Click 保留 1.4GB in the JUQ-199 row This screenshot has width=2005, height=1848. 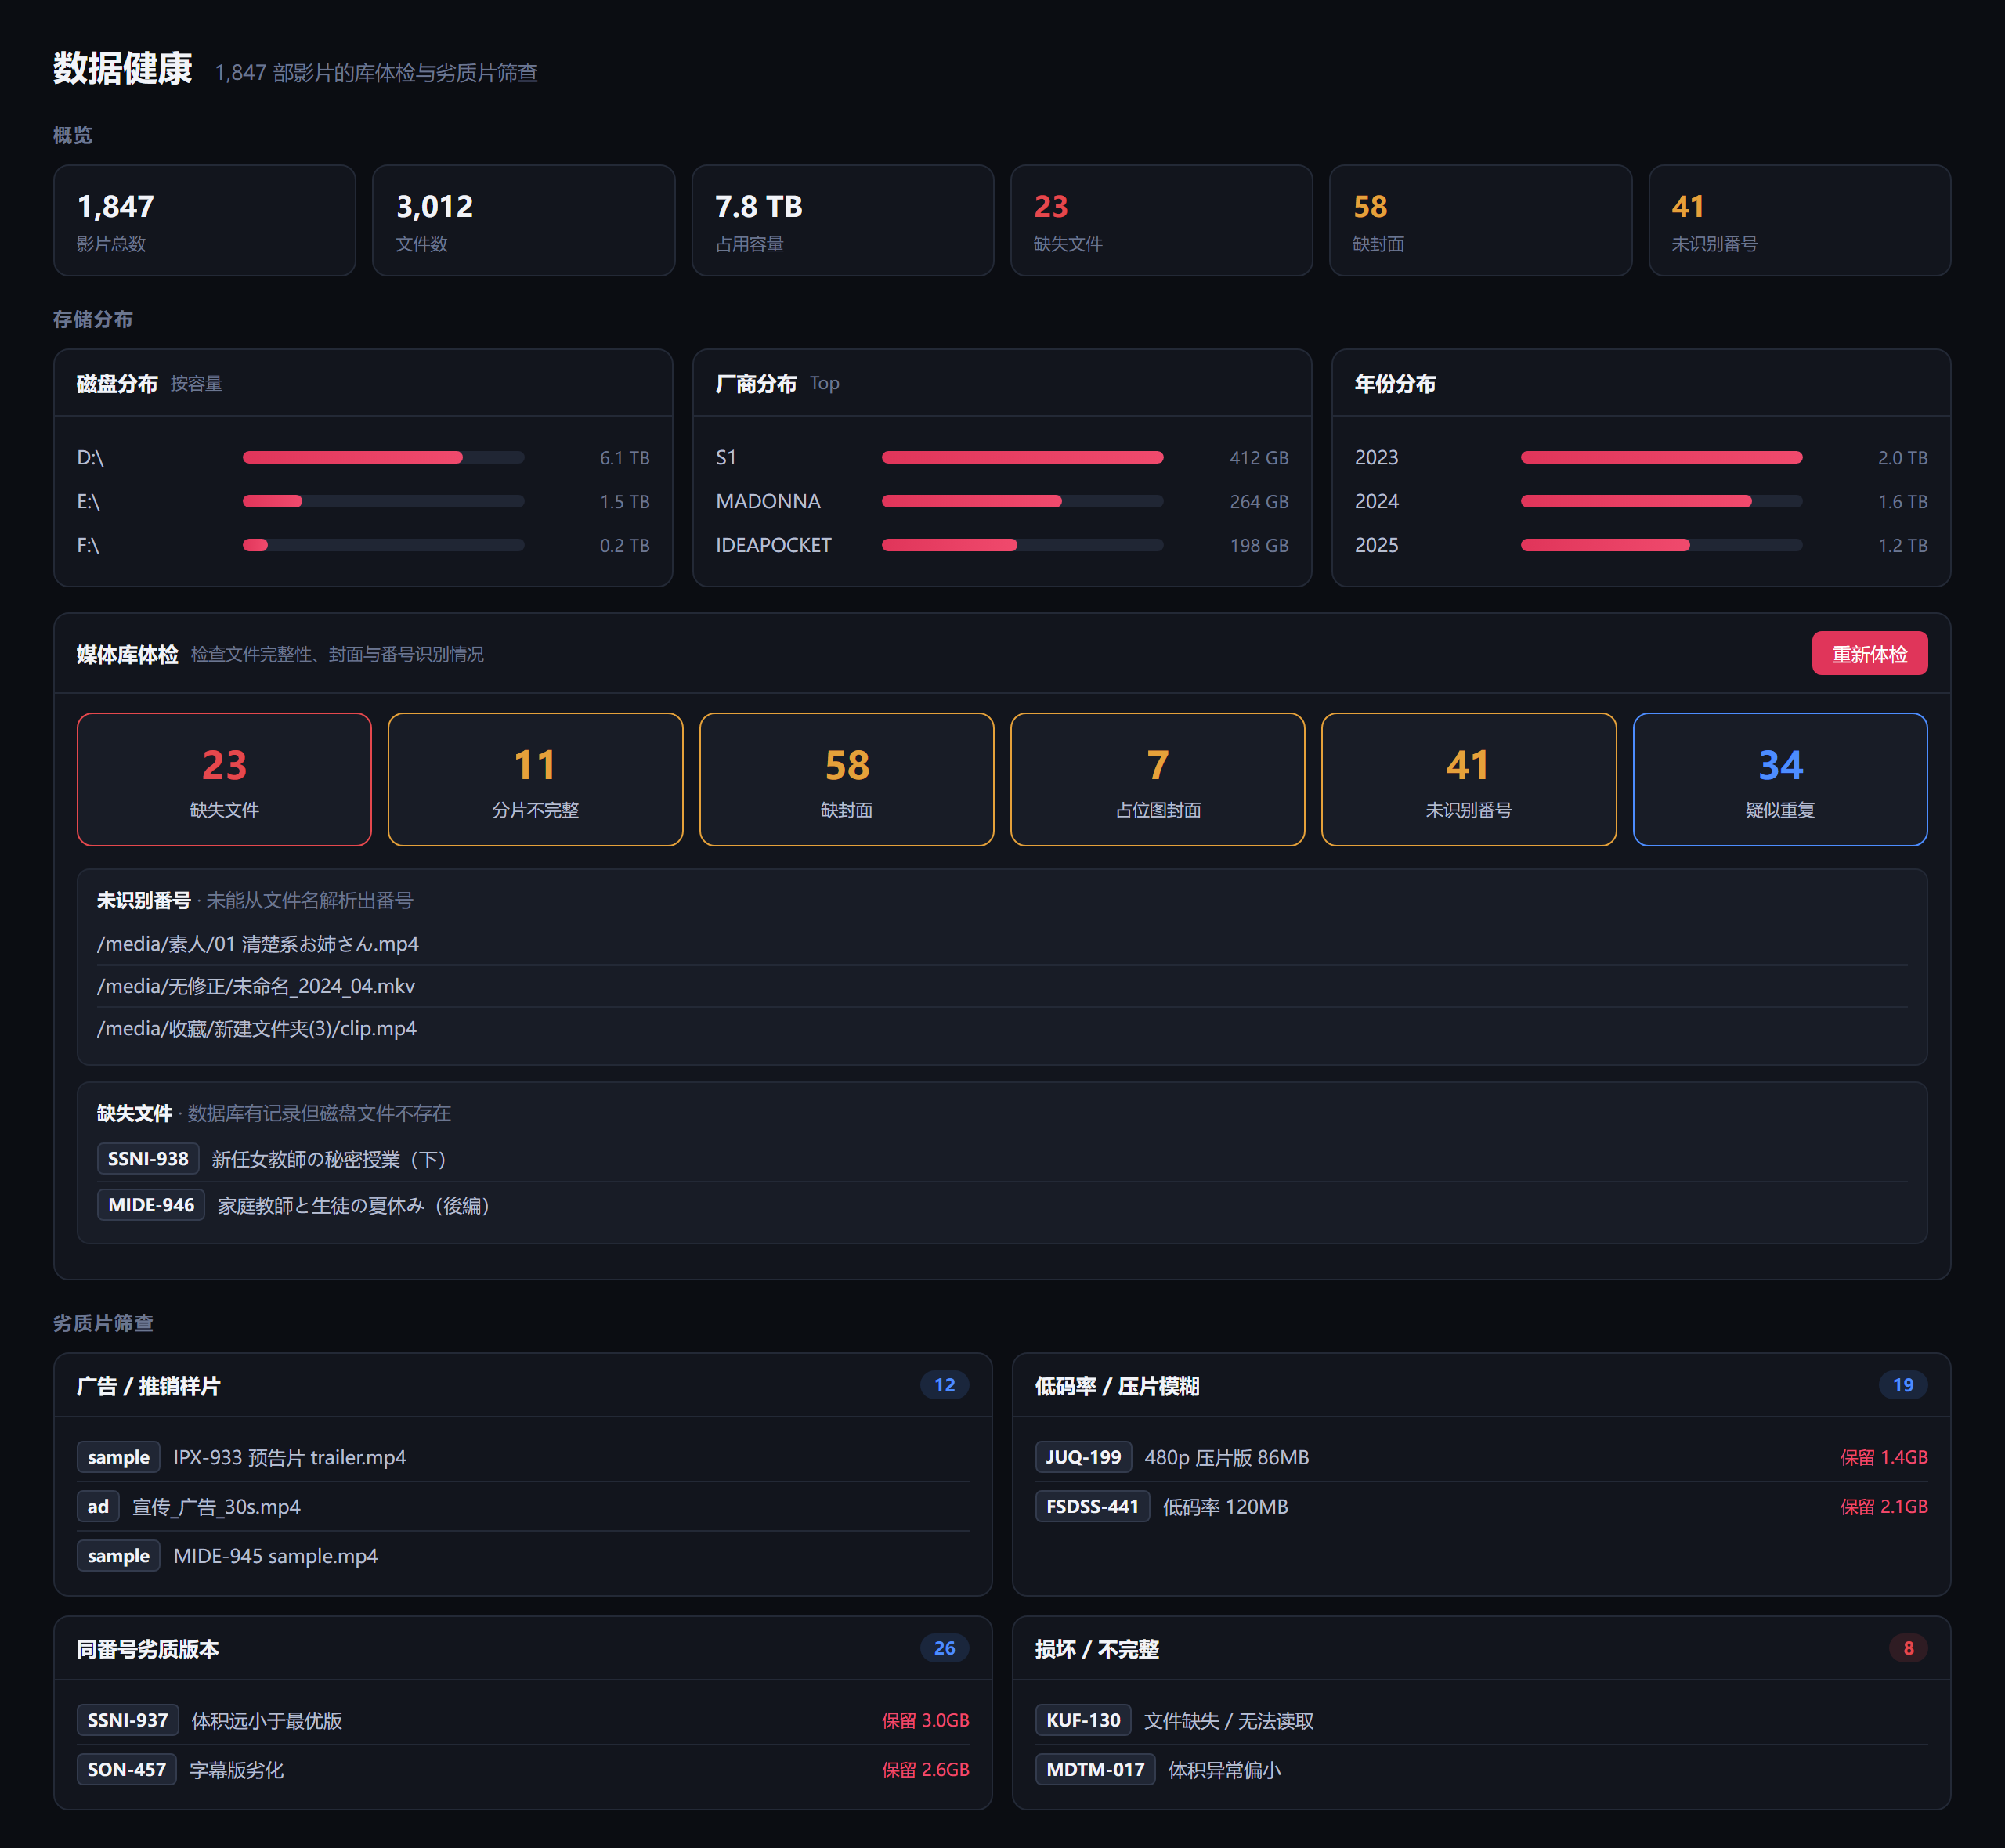tap(1884, 1457)
